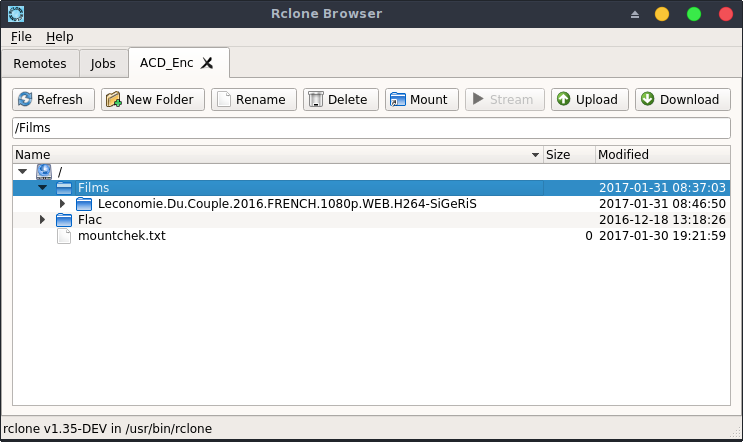Open the Help menu
Screen dimensions: 743x442
click(60, 37)
